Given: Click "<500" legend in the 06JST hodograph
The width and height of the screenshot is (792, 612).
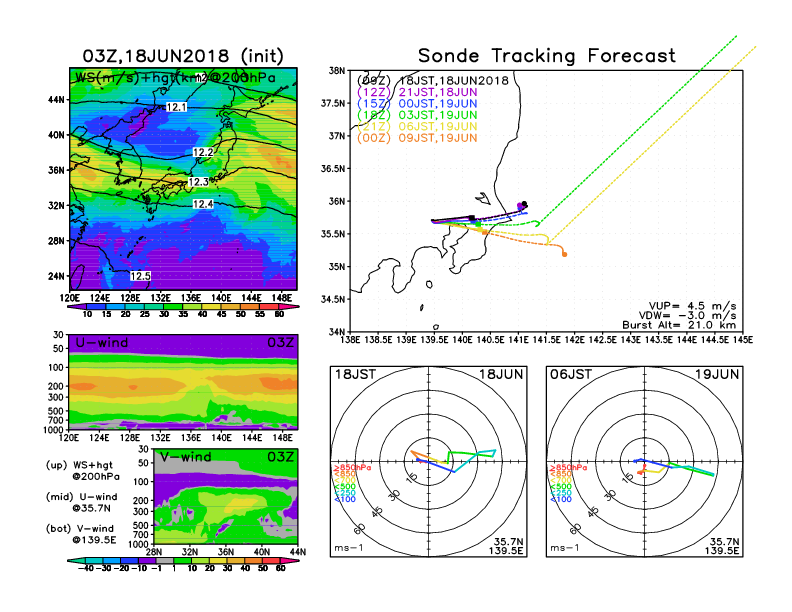Looking at the screenshot, I should click(x=561, y=487).
